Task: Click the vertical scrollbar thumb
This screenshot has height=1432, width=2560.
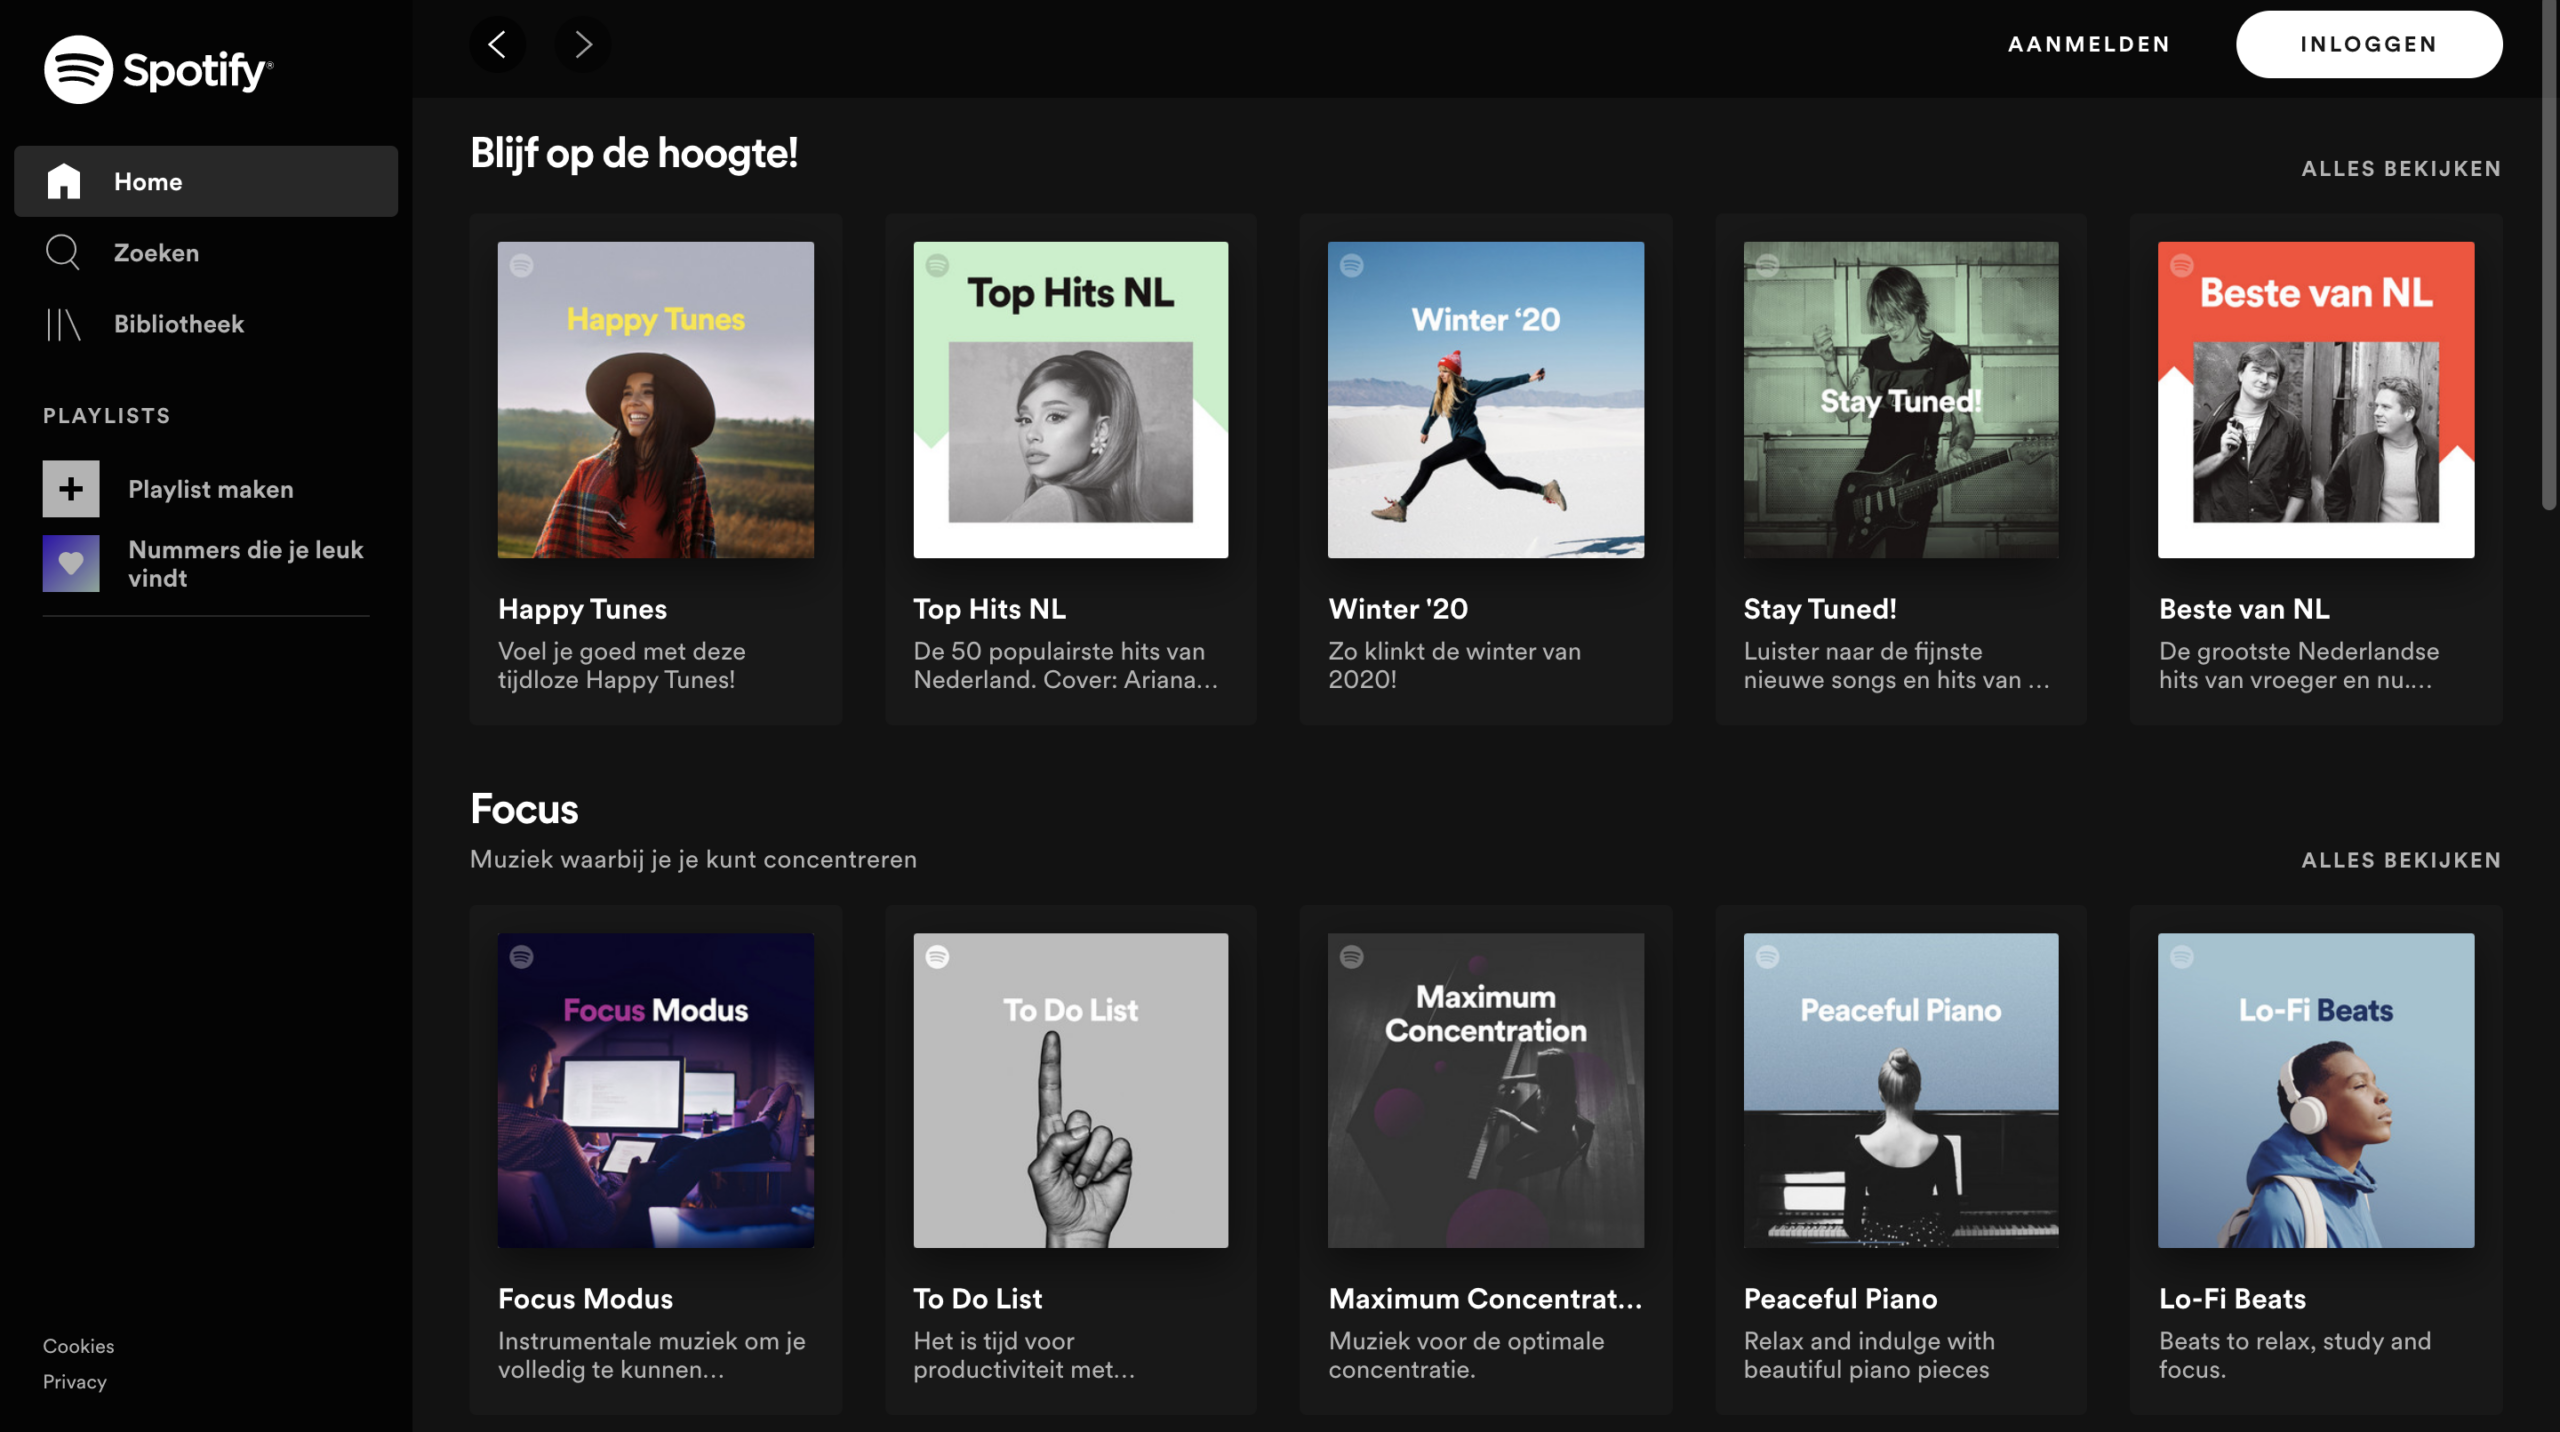Action: click(2549, 255)
